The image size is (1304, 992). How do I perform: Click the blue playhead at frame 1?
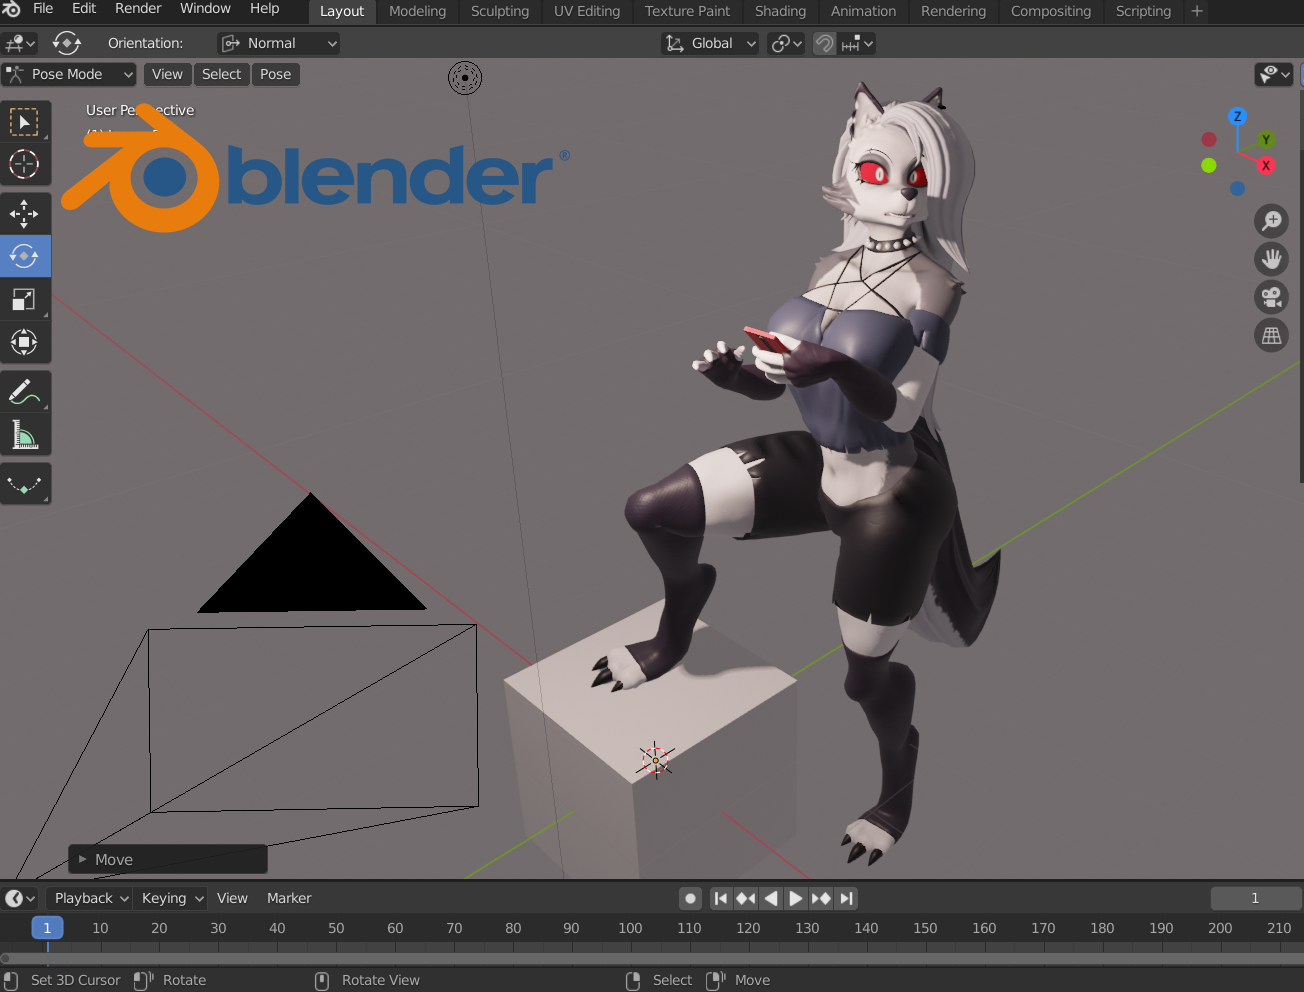(x=47, y=928)
